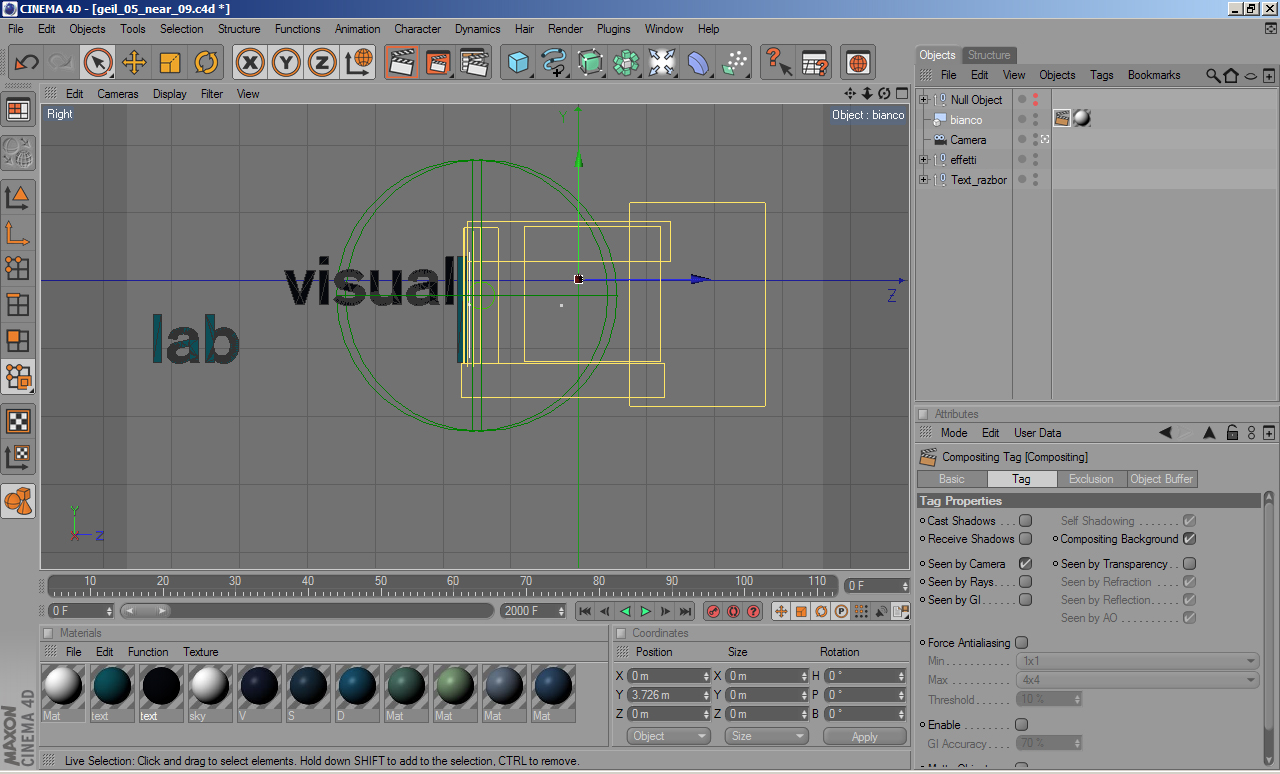Add a HyperNURBS object

coord(590,63)
